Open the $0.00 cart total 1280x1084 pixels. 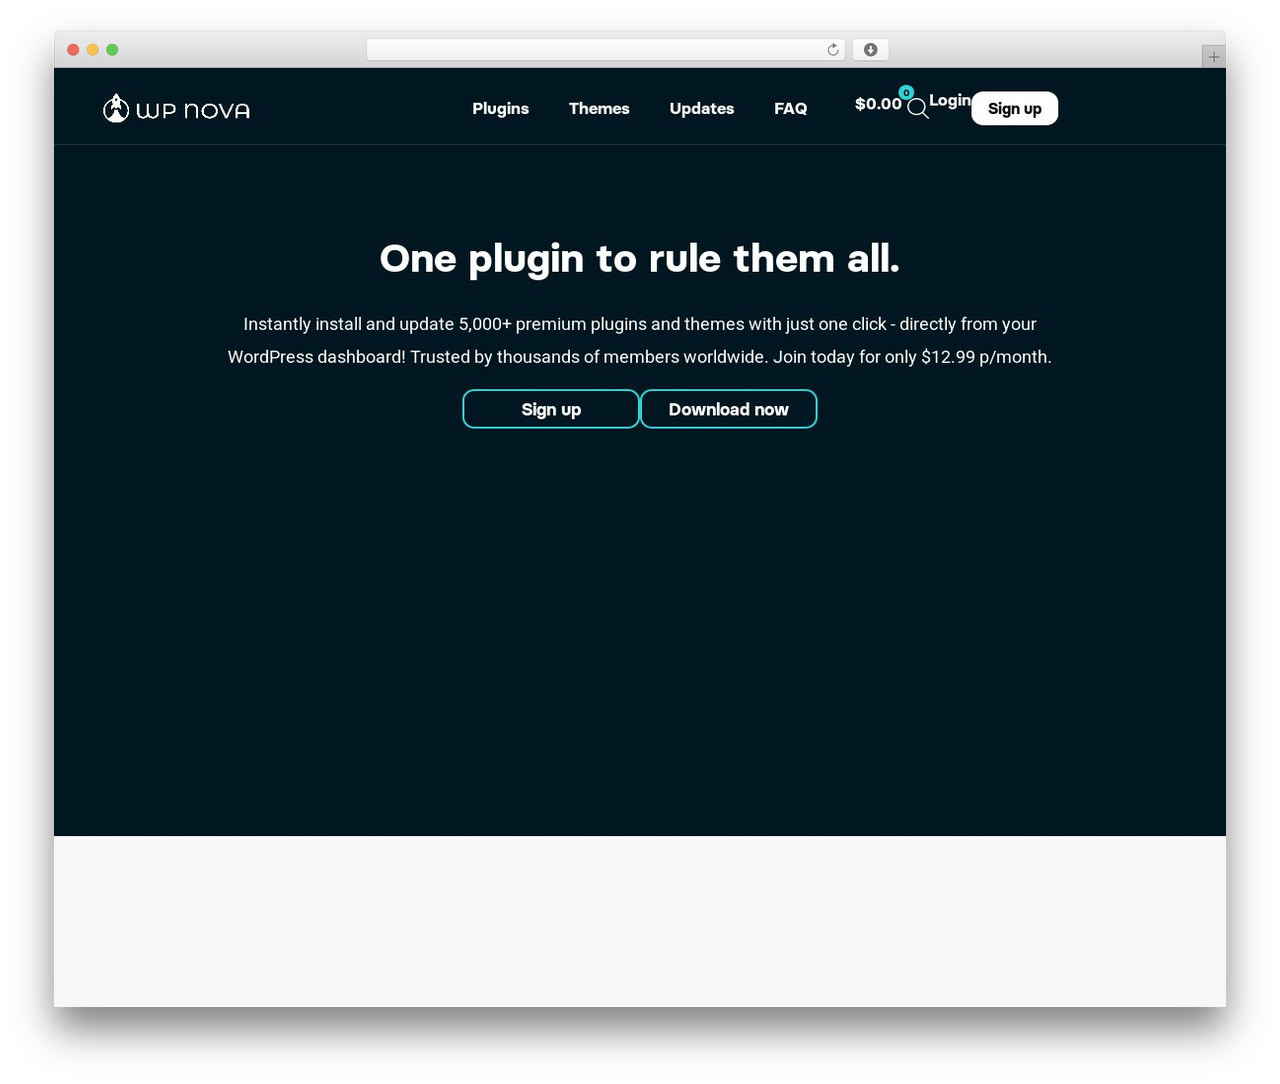[x=878, y=104]
